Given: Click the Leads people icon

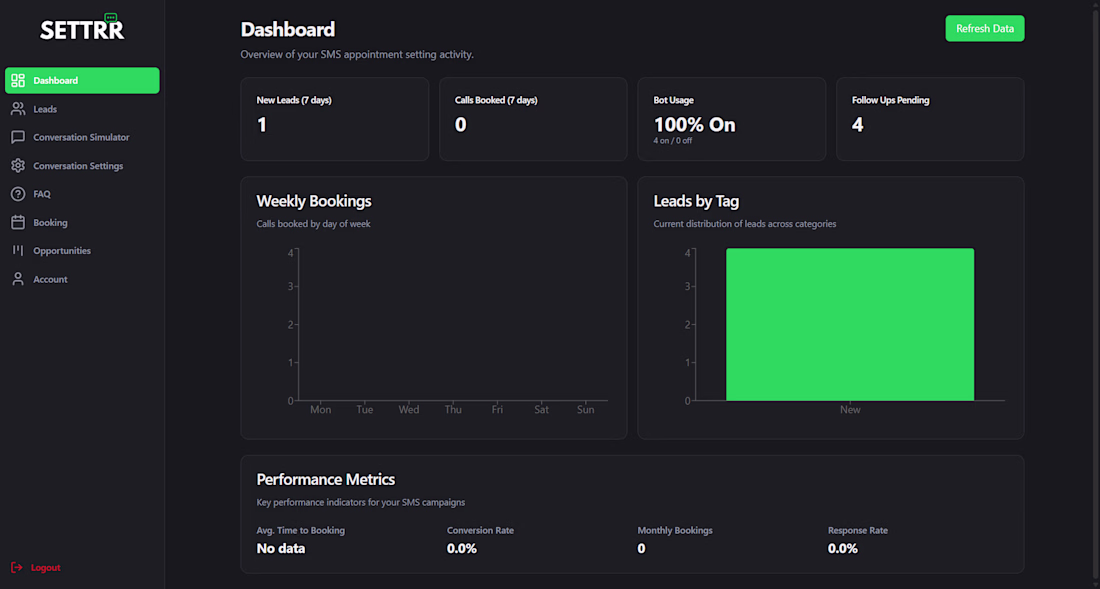Looking at the screenshot, I should [x=18, y=109].
